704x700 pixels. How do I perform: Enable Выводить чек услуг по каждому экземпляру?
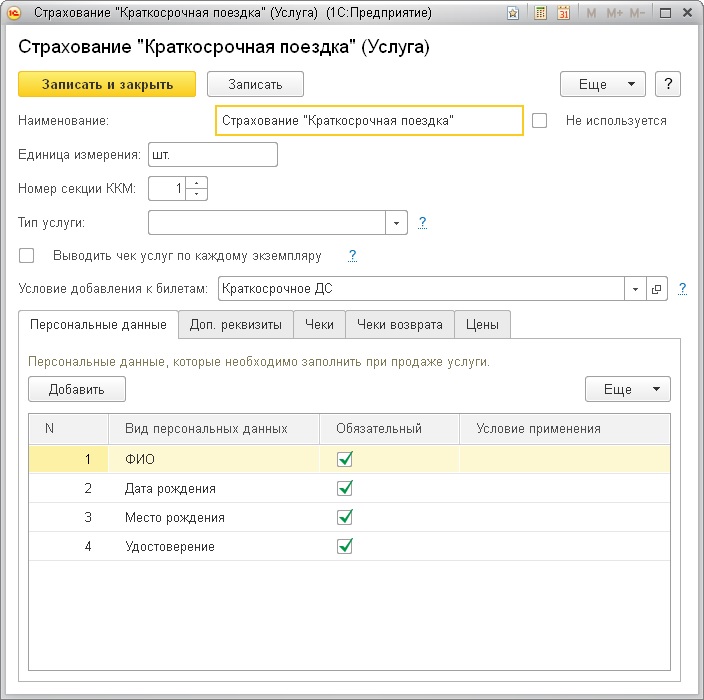tap(27, 255)
